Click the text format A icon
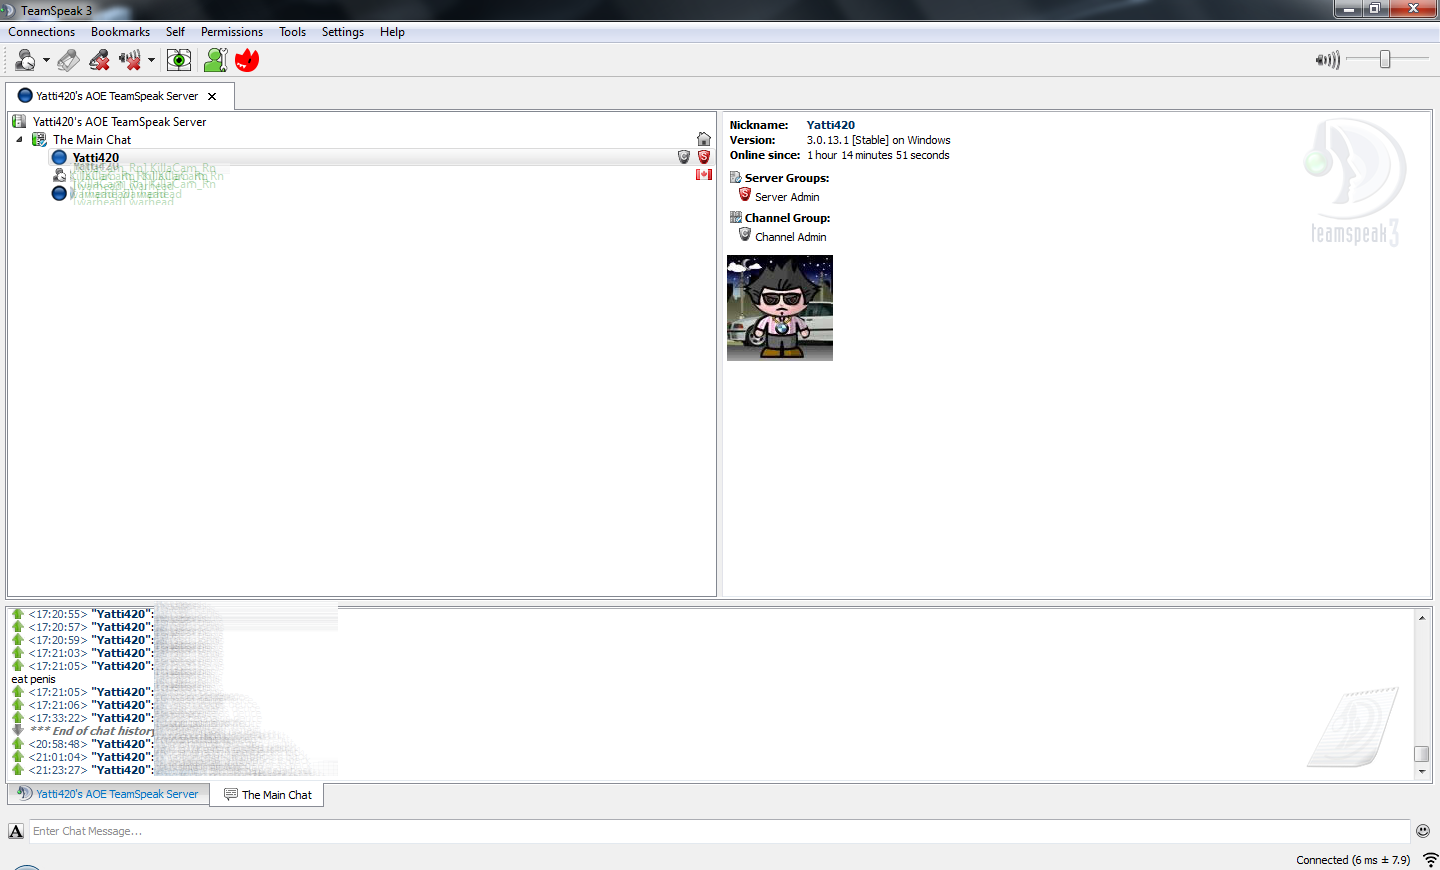Viewport: 1440px width, 870px height. click(x=16, y=831)
